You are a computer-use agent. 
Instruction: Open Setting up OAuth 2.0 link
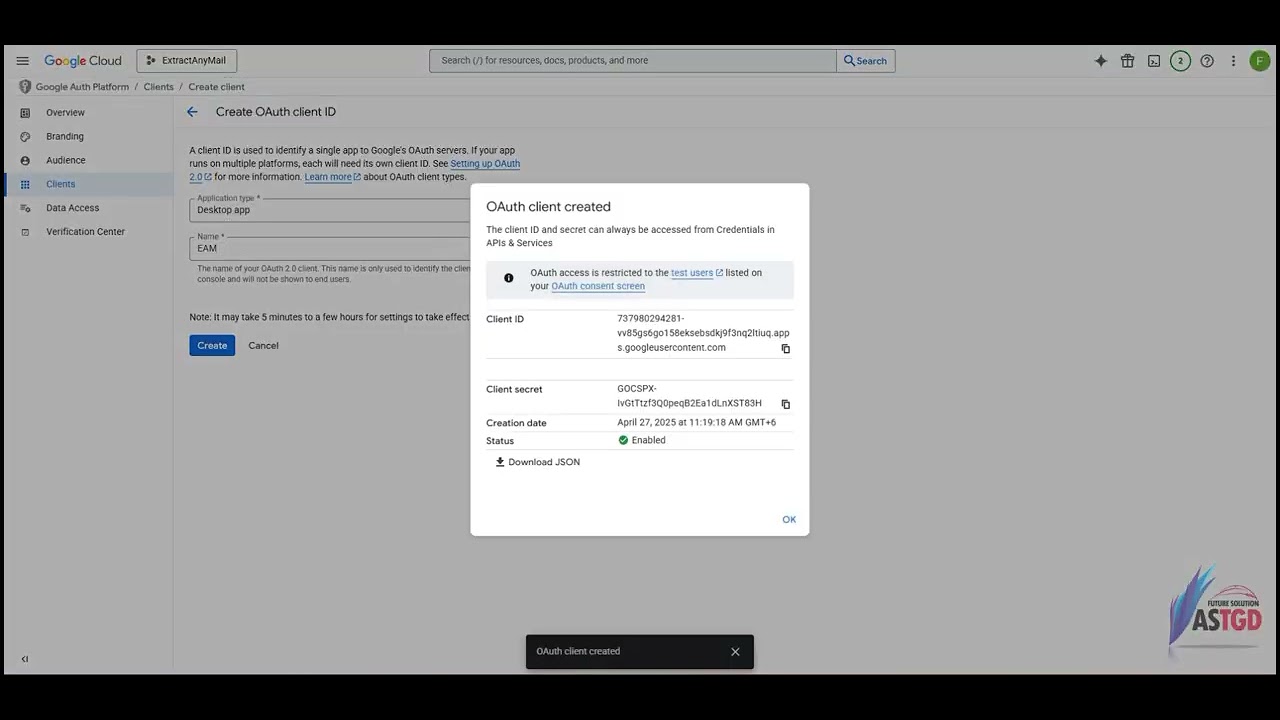coord(485,163)
